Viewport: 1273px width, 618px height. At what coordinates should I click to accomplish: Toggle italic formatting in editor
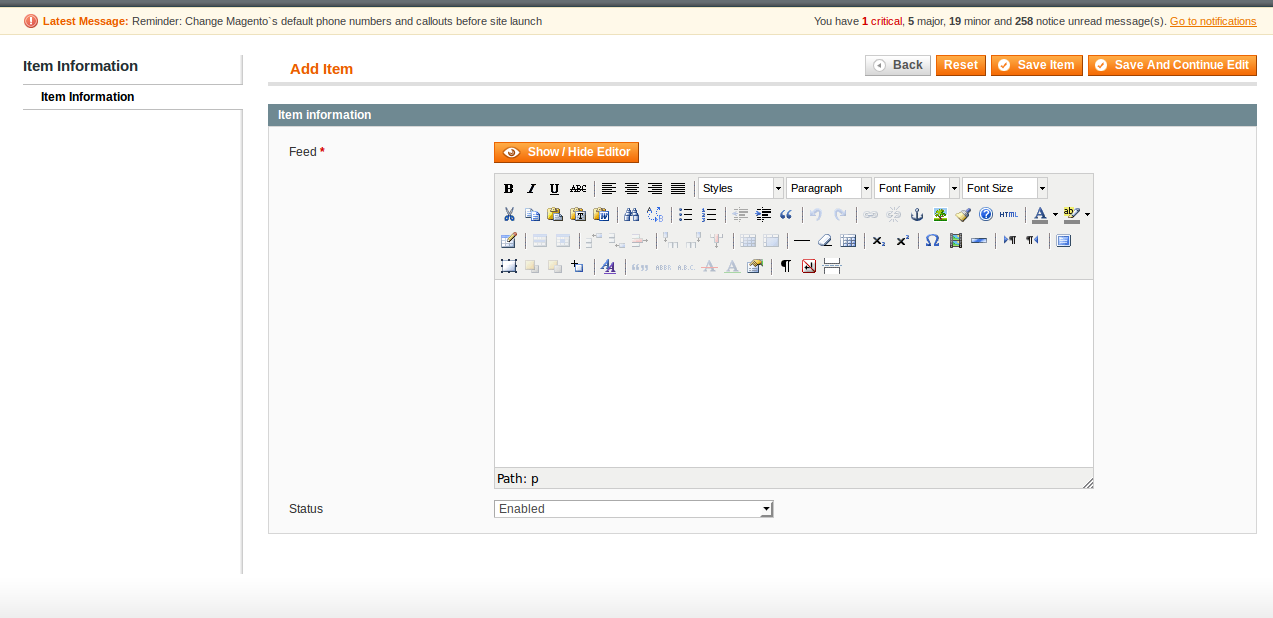click(532, 188)
